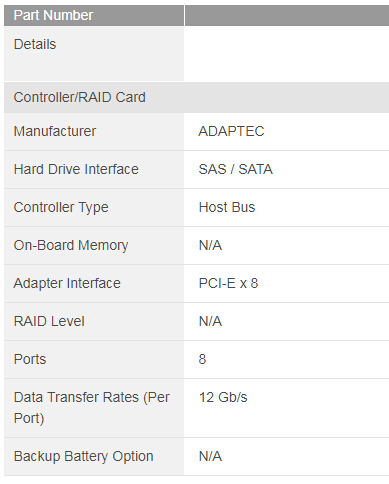389x484 pixels.
Task: Click the Host Bus value
Action: pos(227,207)
